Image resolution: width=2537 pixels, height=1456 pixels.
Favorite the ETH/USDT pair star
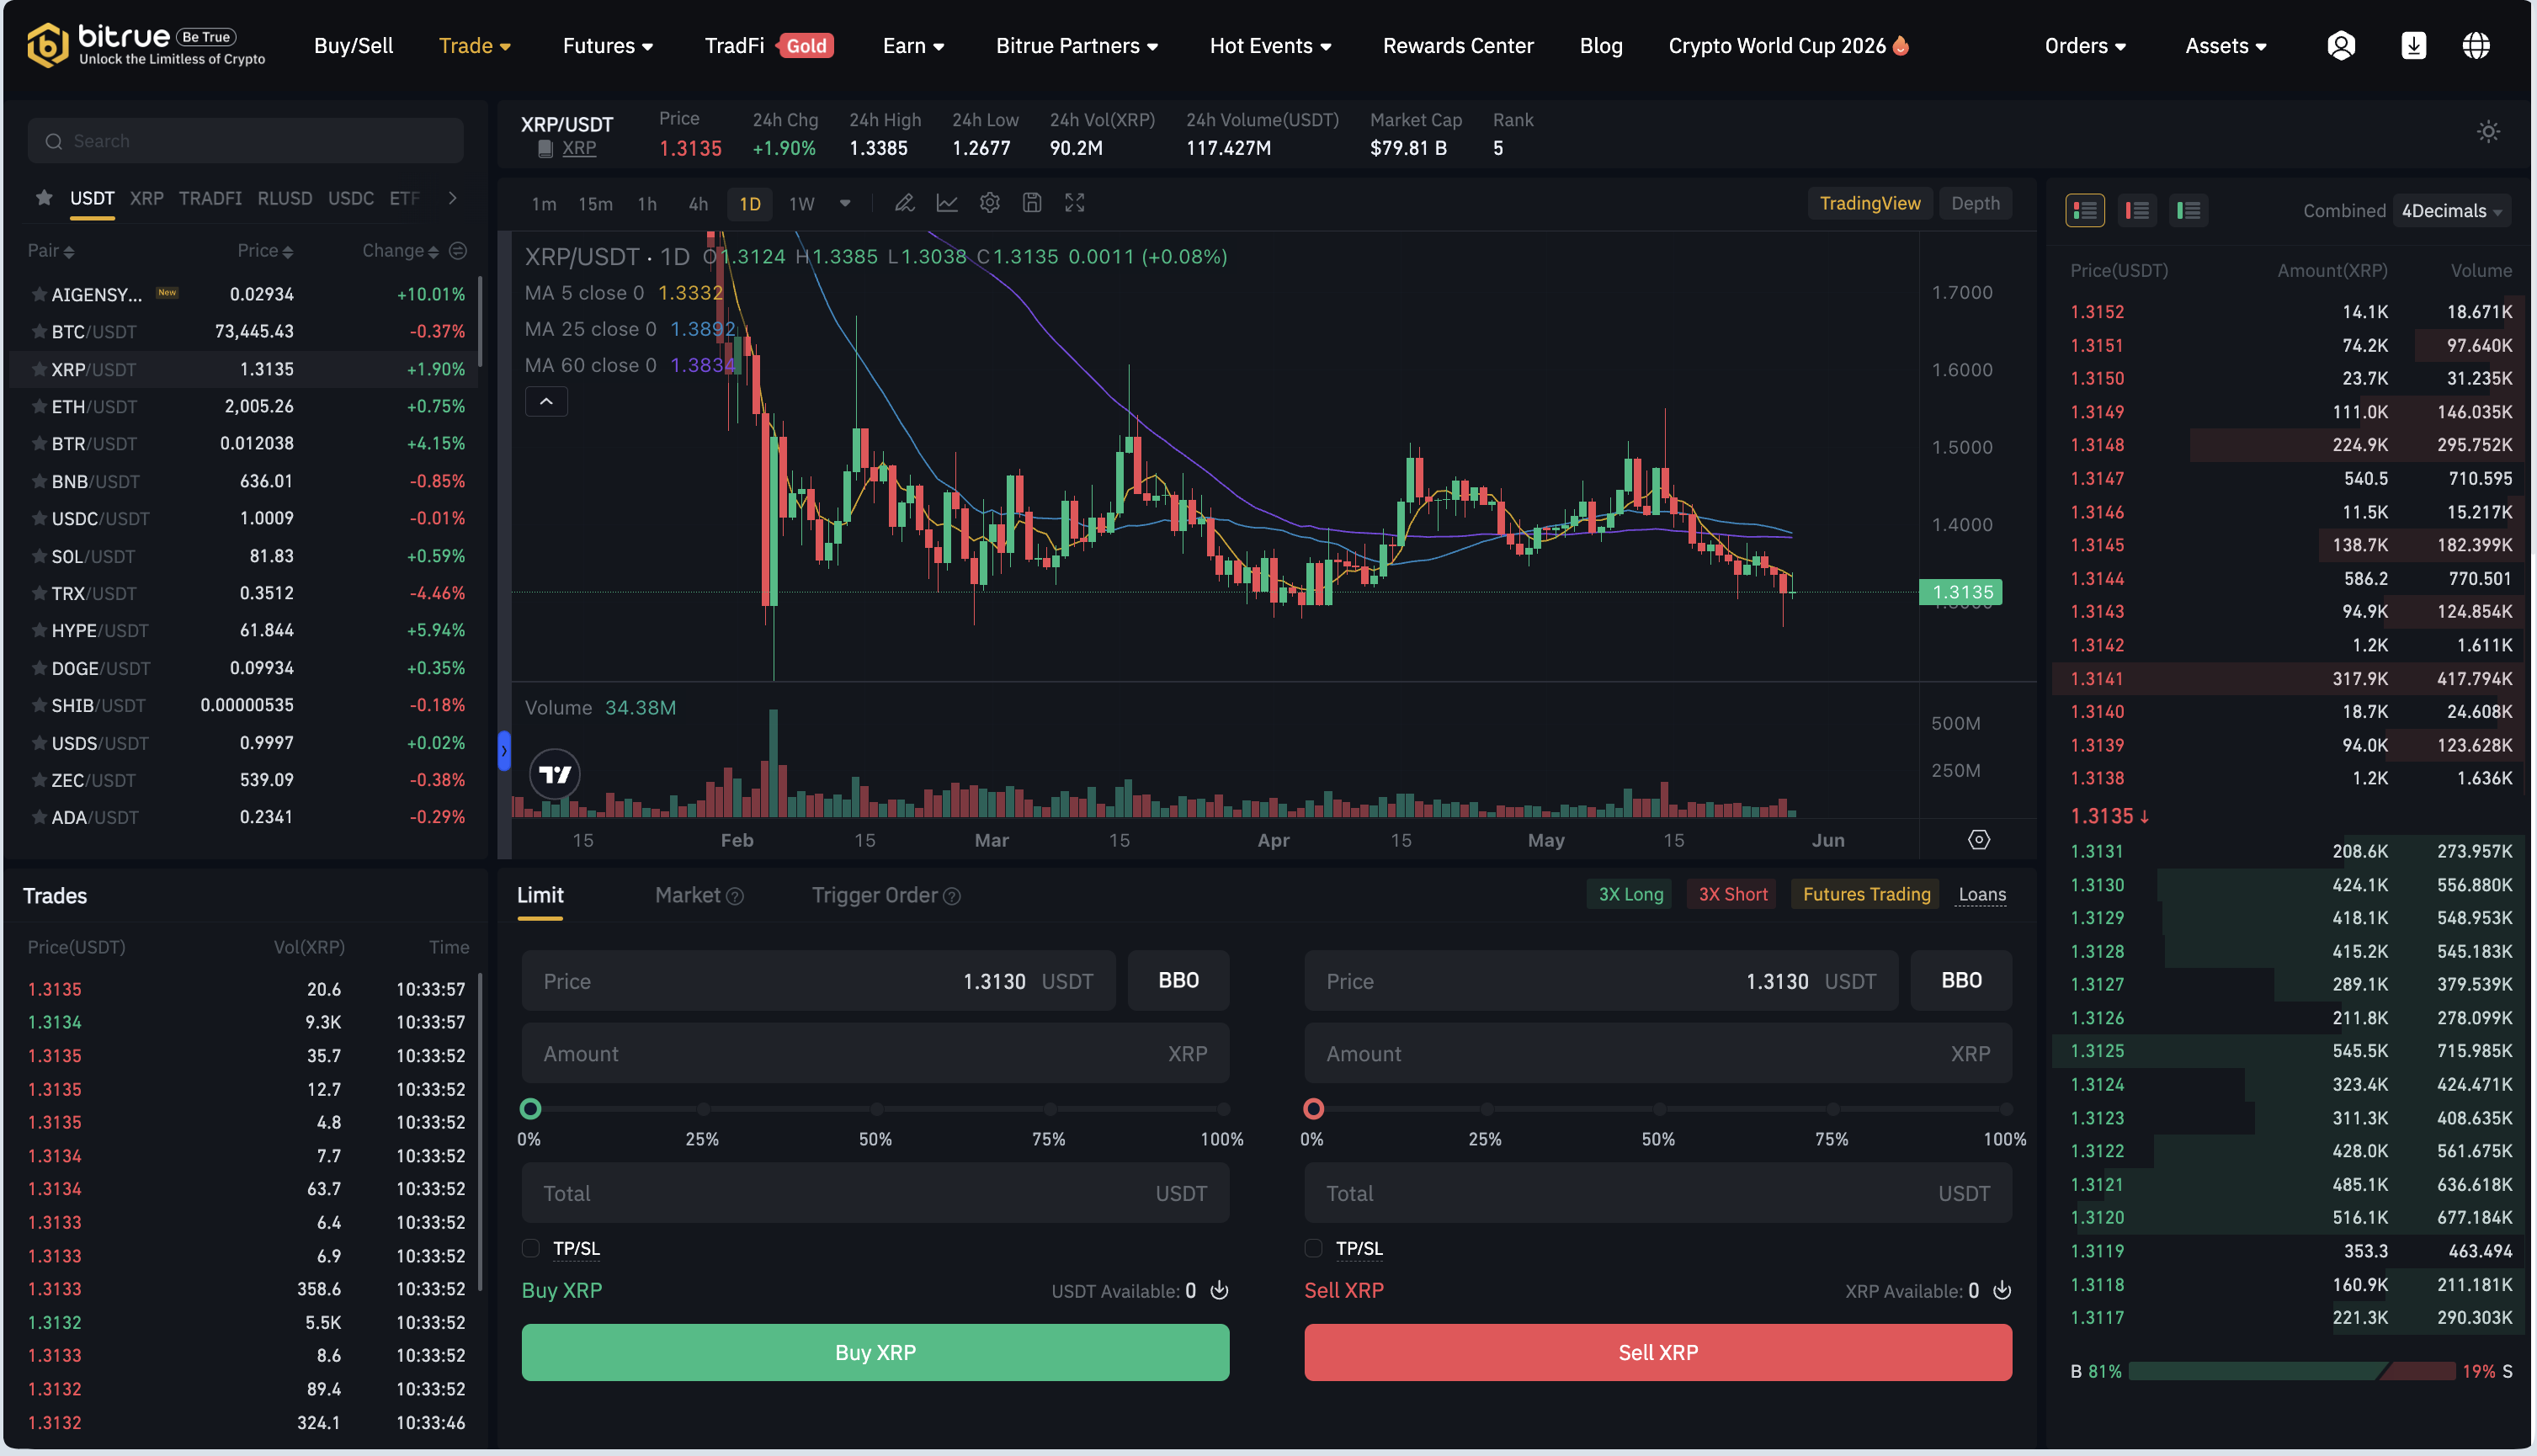pyautogui.click(x=39, y=407)
